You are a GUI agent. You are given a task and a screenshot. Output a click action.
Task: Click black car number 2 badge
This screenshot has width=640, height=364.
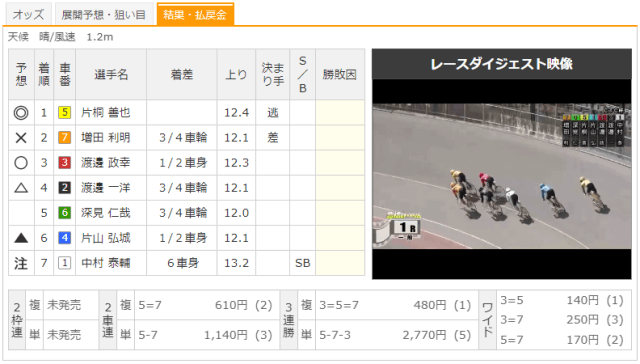click(64, 188)
